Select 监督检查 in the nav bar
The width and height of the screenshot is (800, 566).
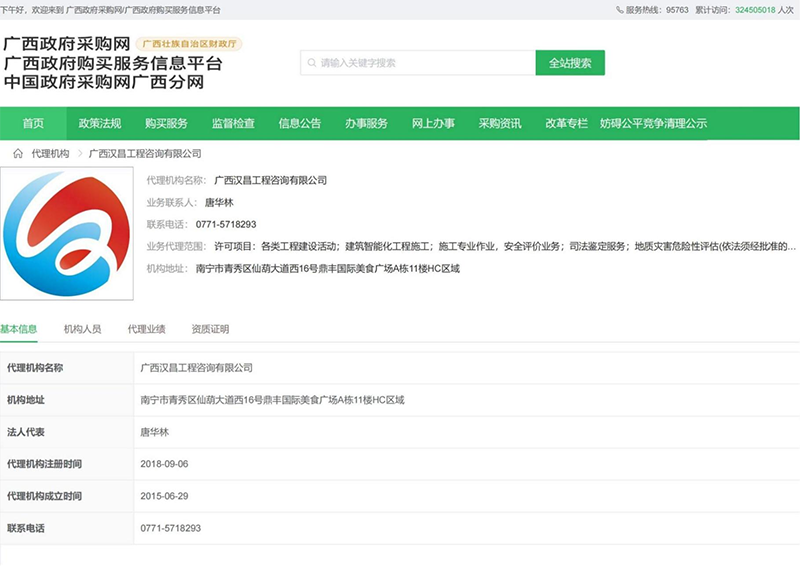tap(233, 124)
